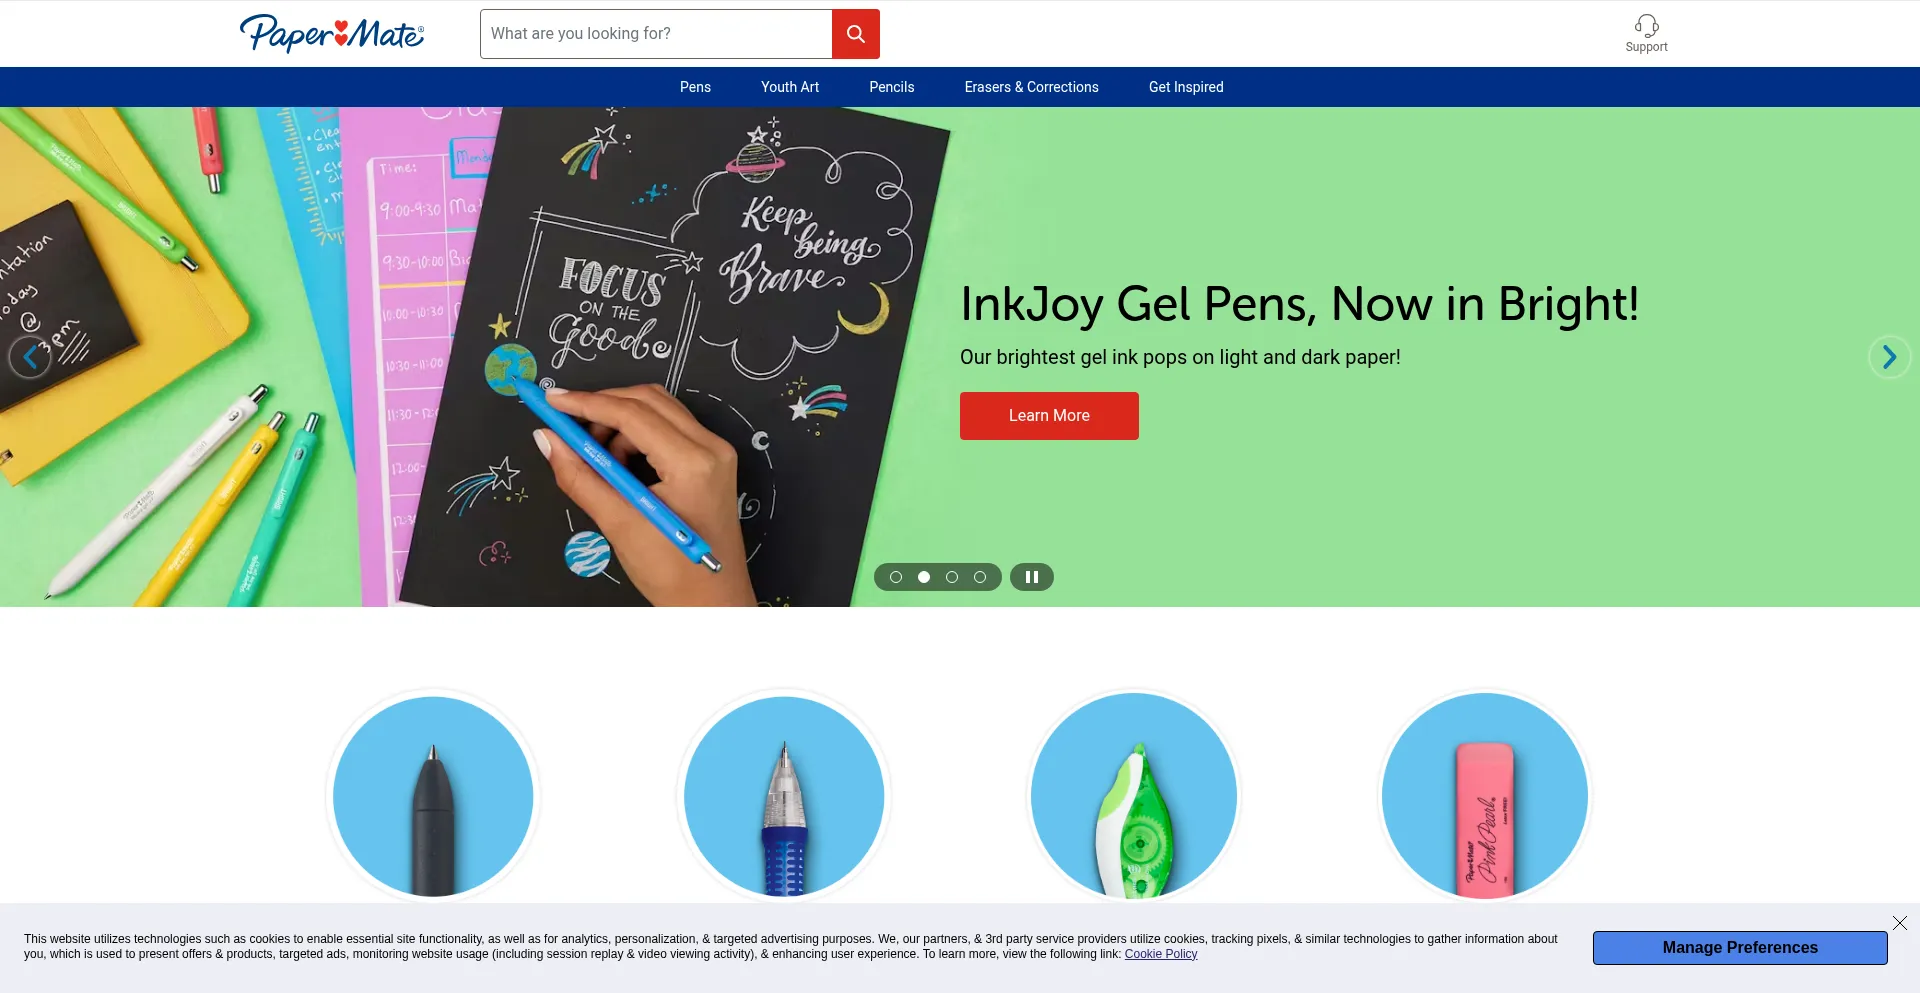Click the Paper Mate logo
This screenshot has width=1920, height=993.
(x=332, y=33)
